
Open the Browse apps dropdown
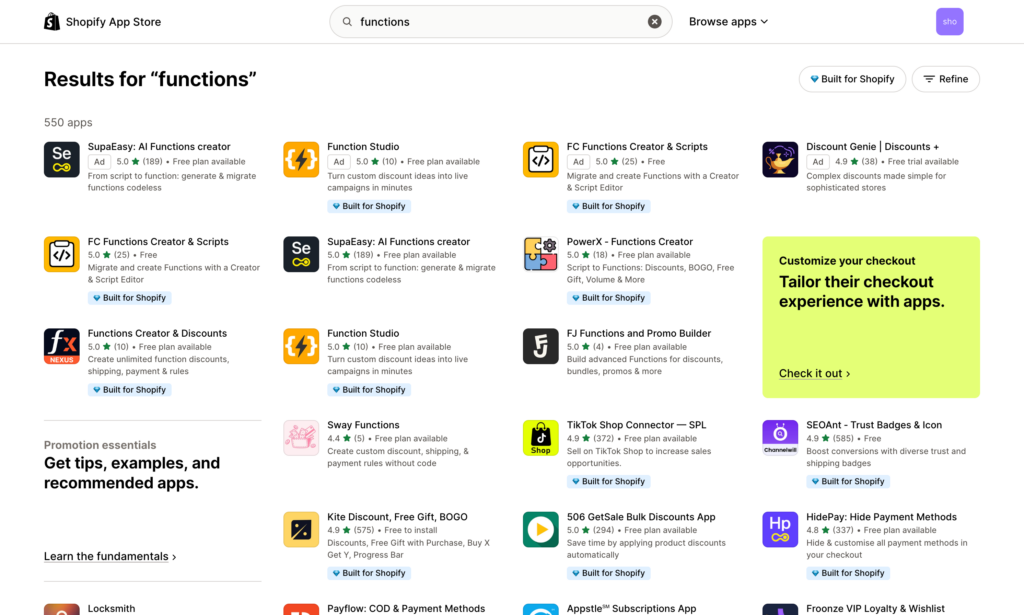[x=728, y=22]
